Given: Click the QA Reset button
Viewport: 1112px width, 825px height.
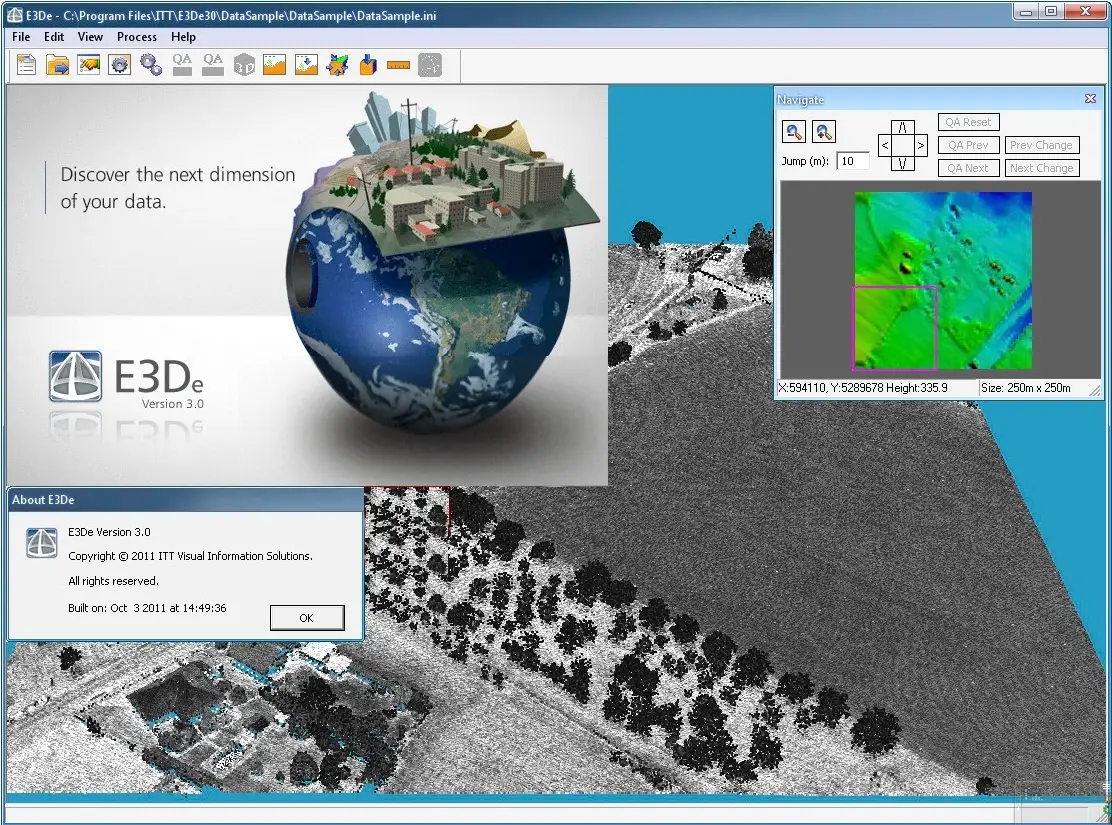Looking at the screenshot, I should click(x=968, y=122).
